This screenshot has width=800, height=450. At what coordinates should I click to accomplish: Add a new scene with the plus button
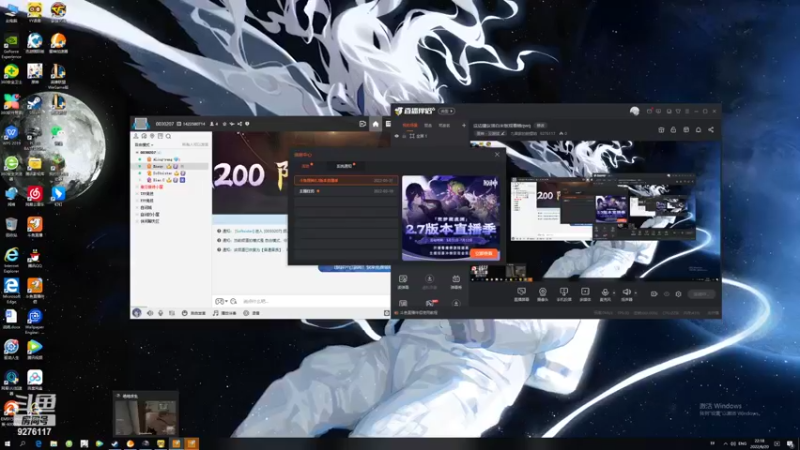point(464,126)
